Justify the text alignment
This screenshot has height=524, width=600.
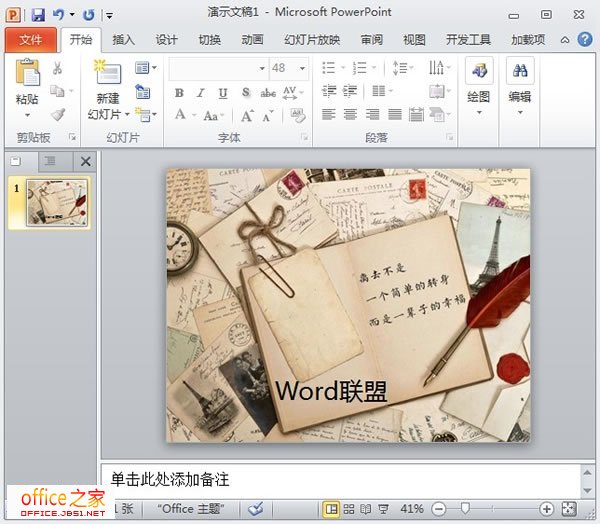pyautogui.click(x=395, y=114)
